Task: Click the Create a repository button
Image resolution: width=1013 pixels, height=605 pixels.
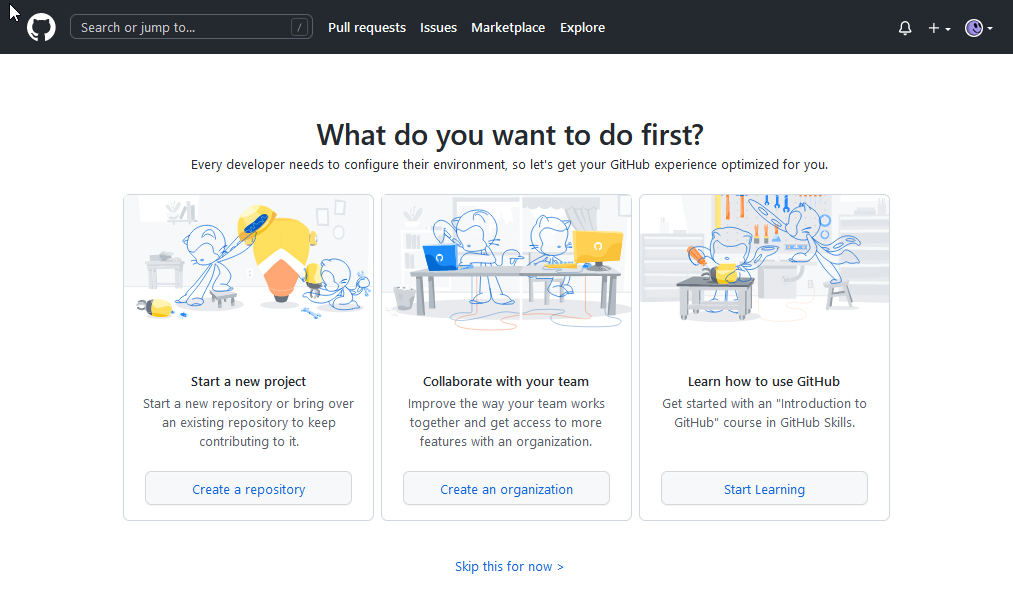Action: [x=248, y=489]
